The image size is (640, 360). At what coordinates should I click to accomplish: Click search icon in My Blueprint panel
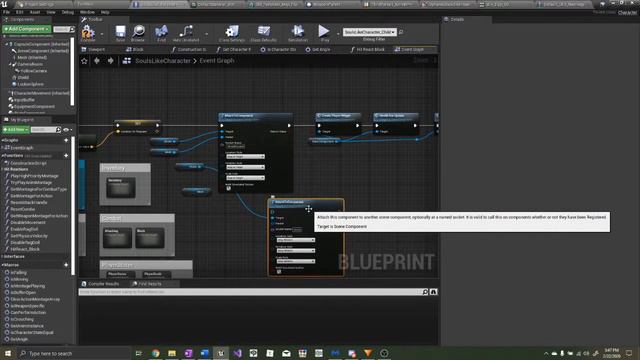tap(58, 130)
